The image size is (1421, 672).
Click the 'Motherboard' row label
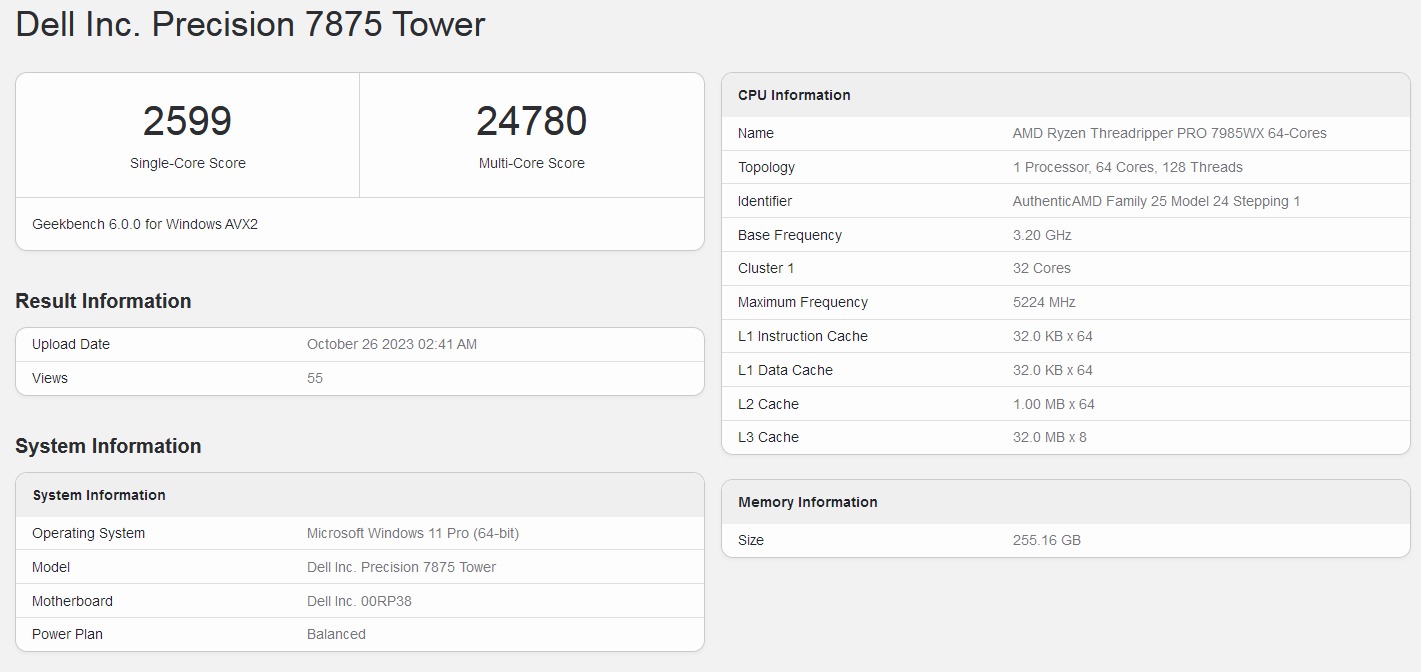[73, 601]
